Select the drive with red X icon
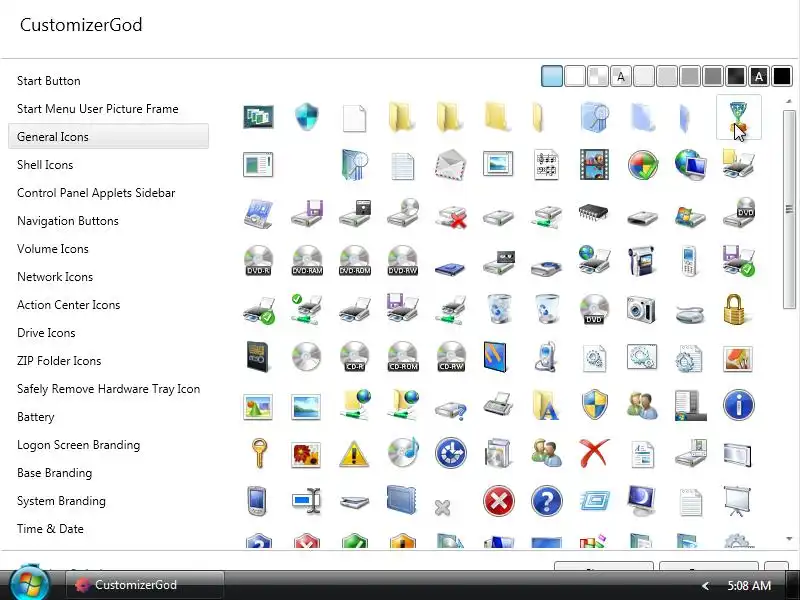 [451, 216]
